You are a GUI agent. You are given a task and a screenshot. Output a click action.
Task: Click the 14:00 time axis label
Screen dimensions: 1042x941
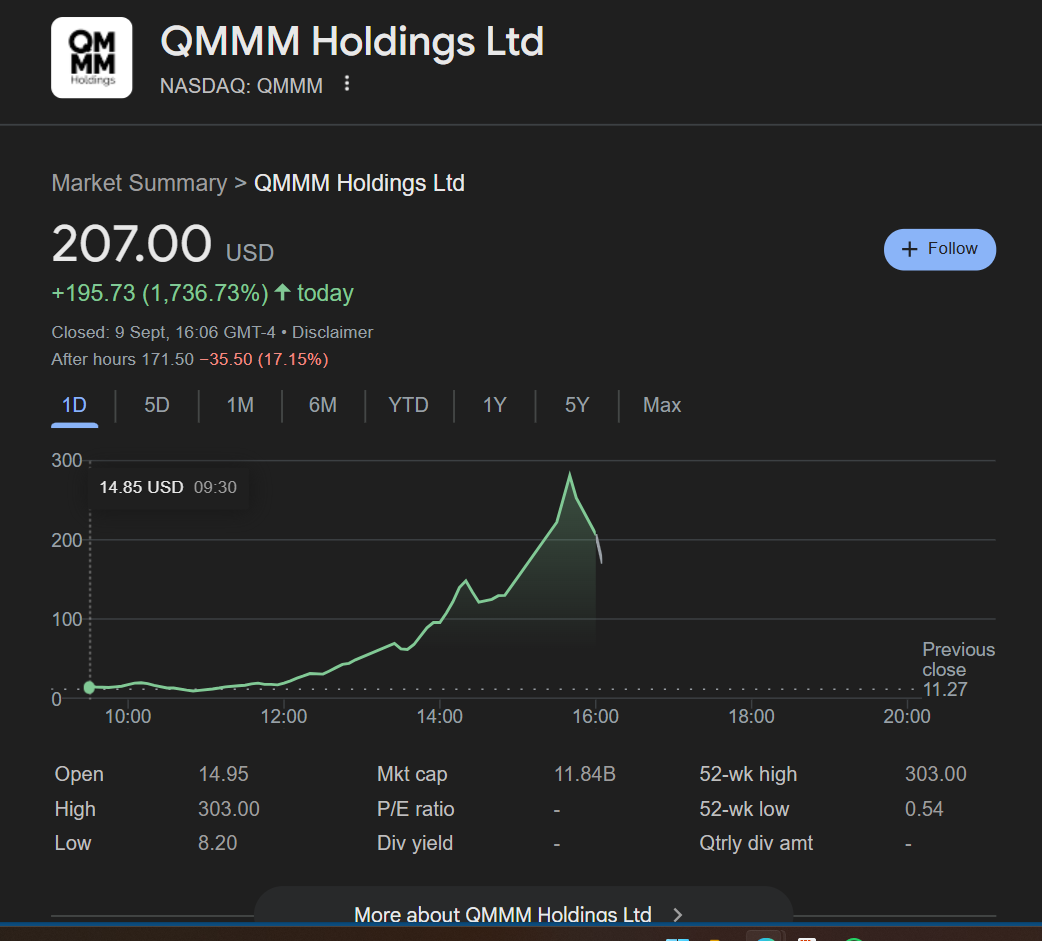coord(440,716)
